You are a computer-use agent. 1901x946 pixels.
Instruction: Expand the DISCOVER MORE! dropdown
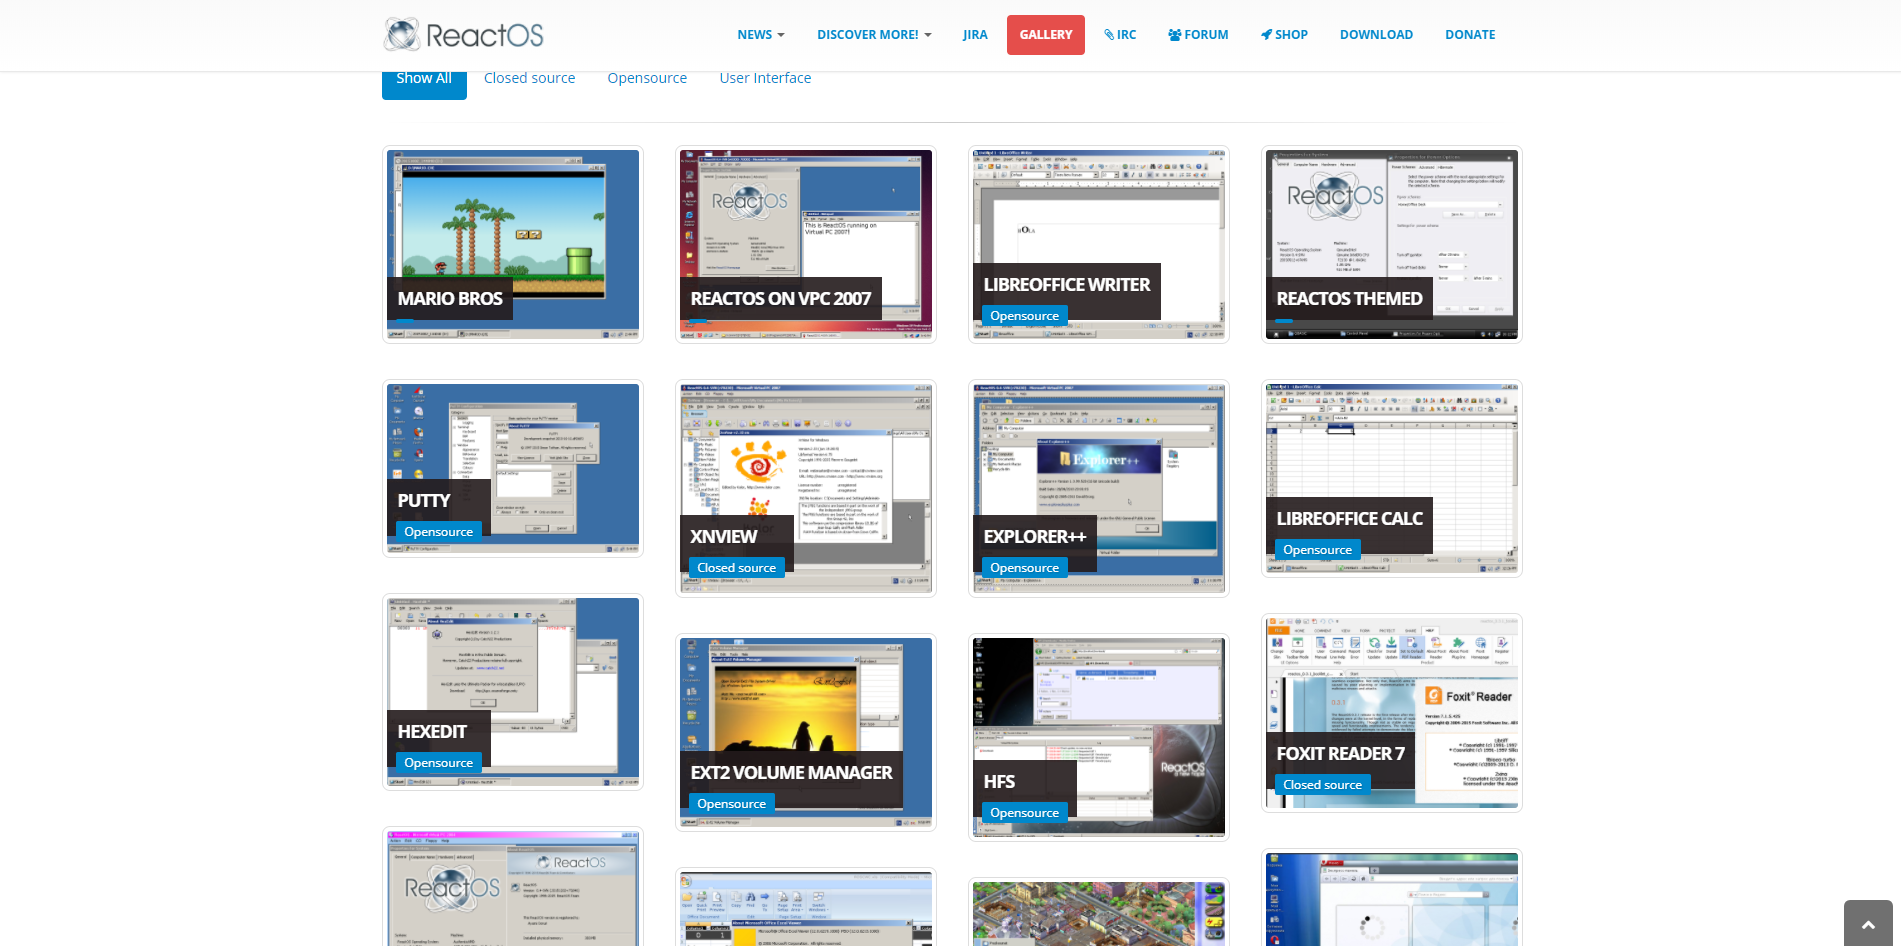[x=874, y=35]
